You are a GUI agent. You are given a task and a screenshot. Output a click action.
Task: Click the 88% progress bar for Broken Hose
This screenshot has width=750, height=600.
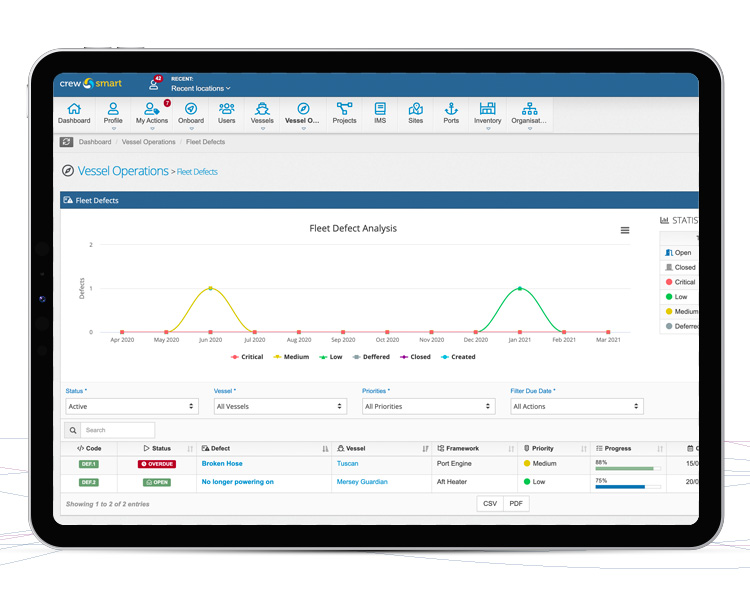click(628, 468)
